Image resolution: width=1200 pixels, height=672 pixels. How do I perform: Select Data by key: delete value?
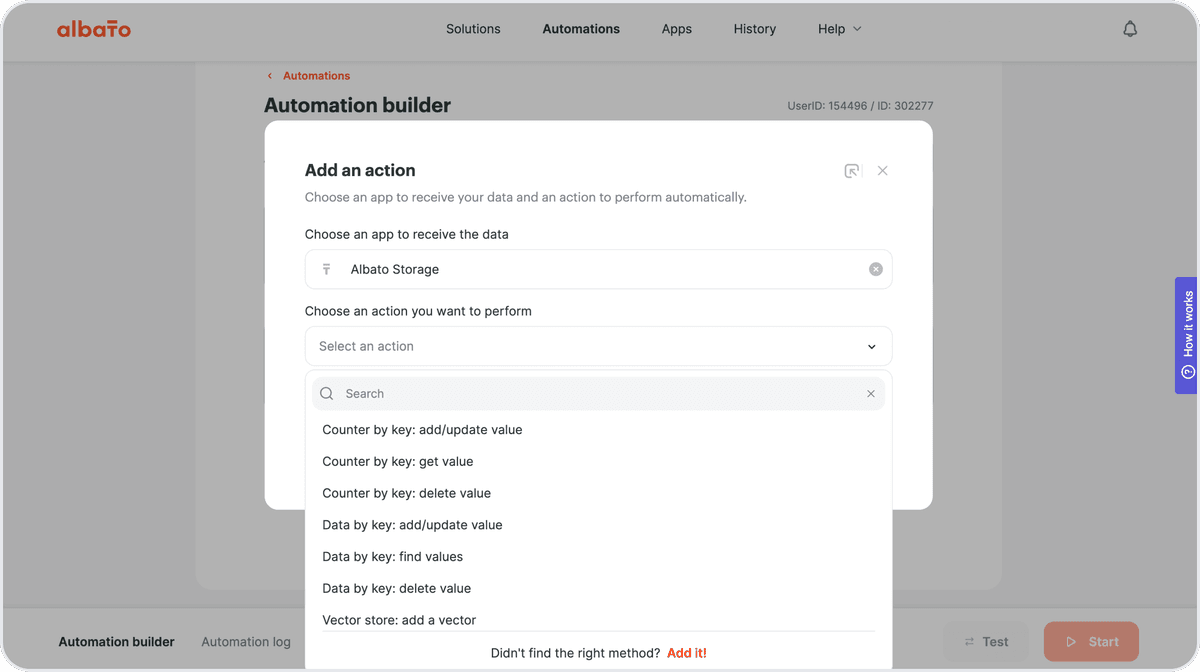[598, 589]
